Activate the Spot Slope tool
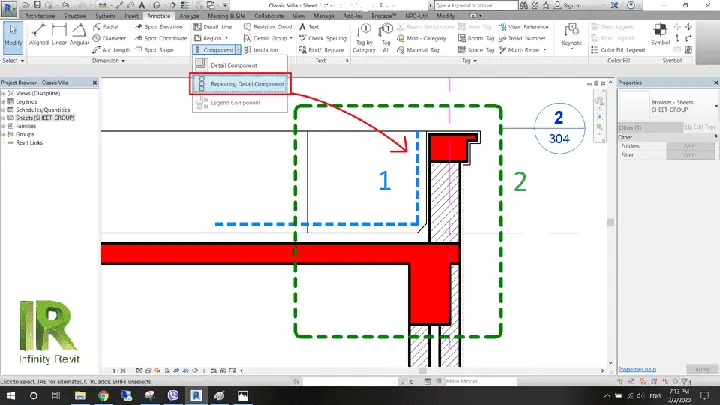The image size is (720, 405). pos(154,50)
